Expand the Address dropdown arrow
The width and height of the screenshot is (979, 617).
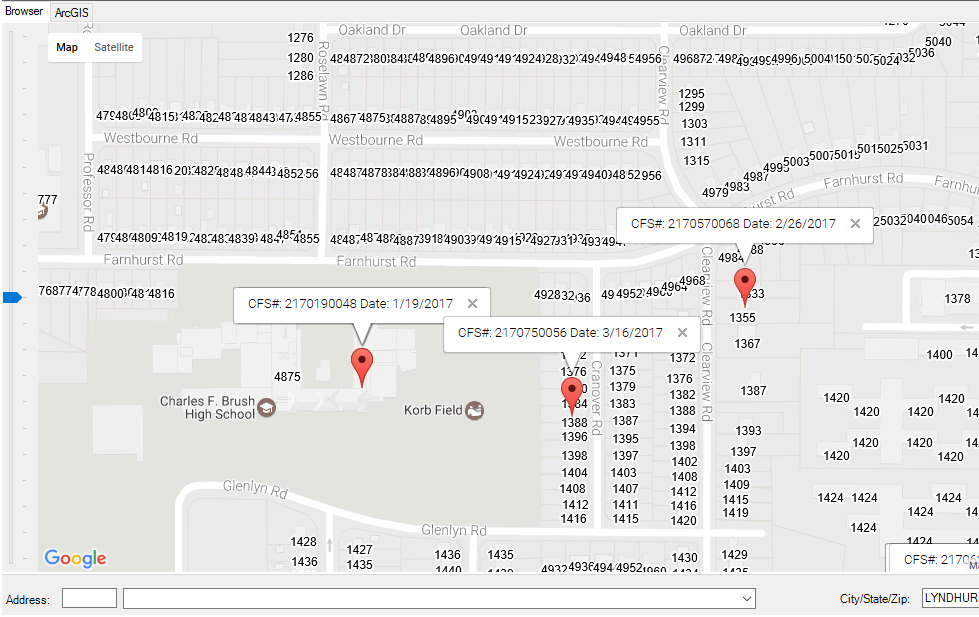tap(747, 599)
